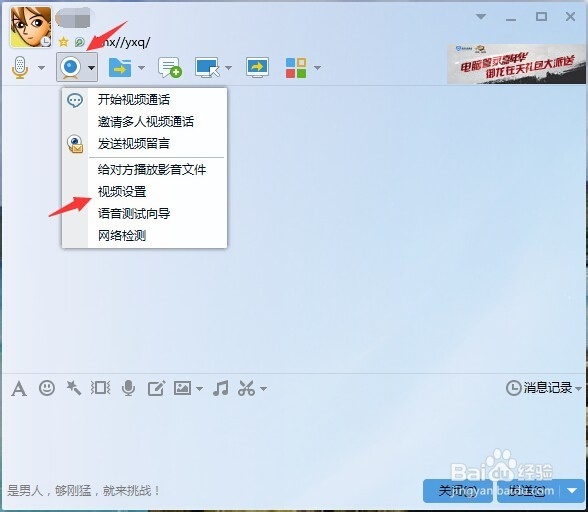Expand the picture options arrow
Viewport: 588px width, 512px height.
[x=200, y=389]
